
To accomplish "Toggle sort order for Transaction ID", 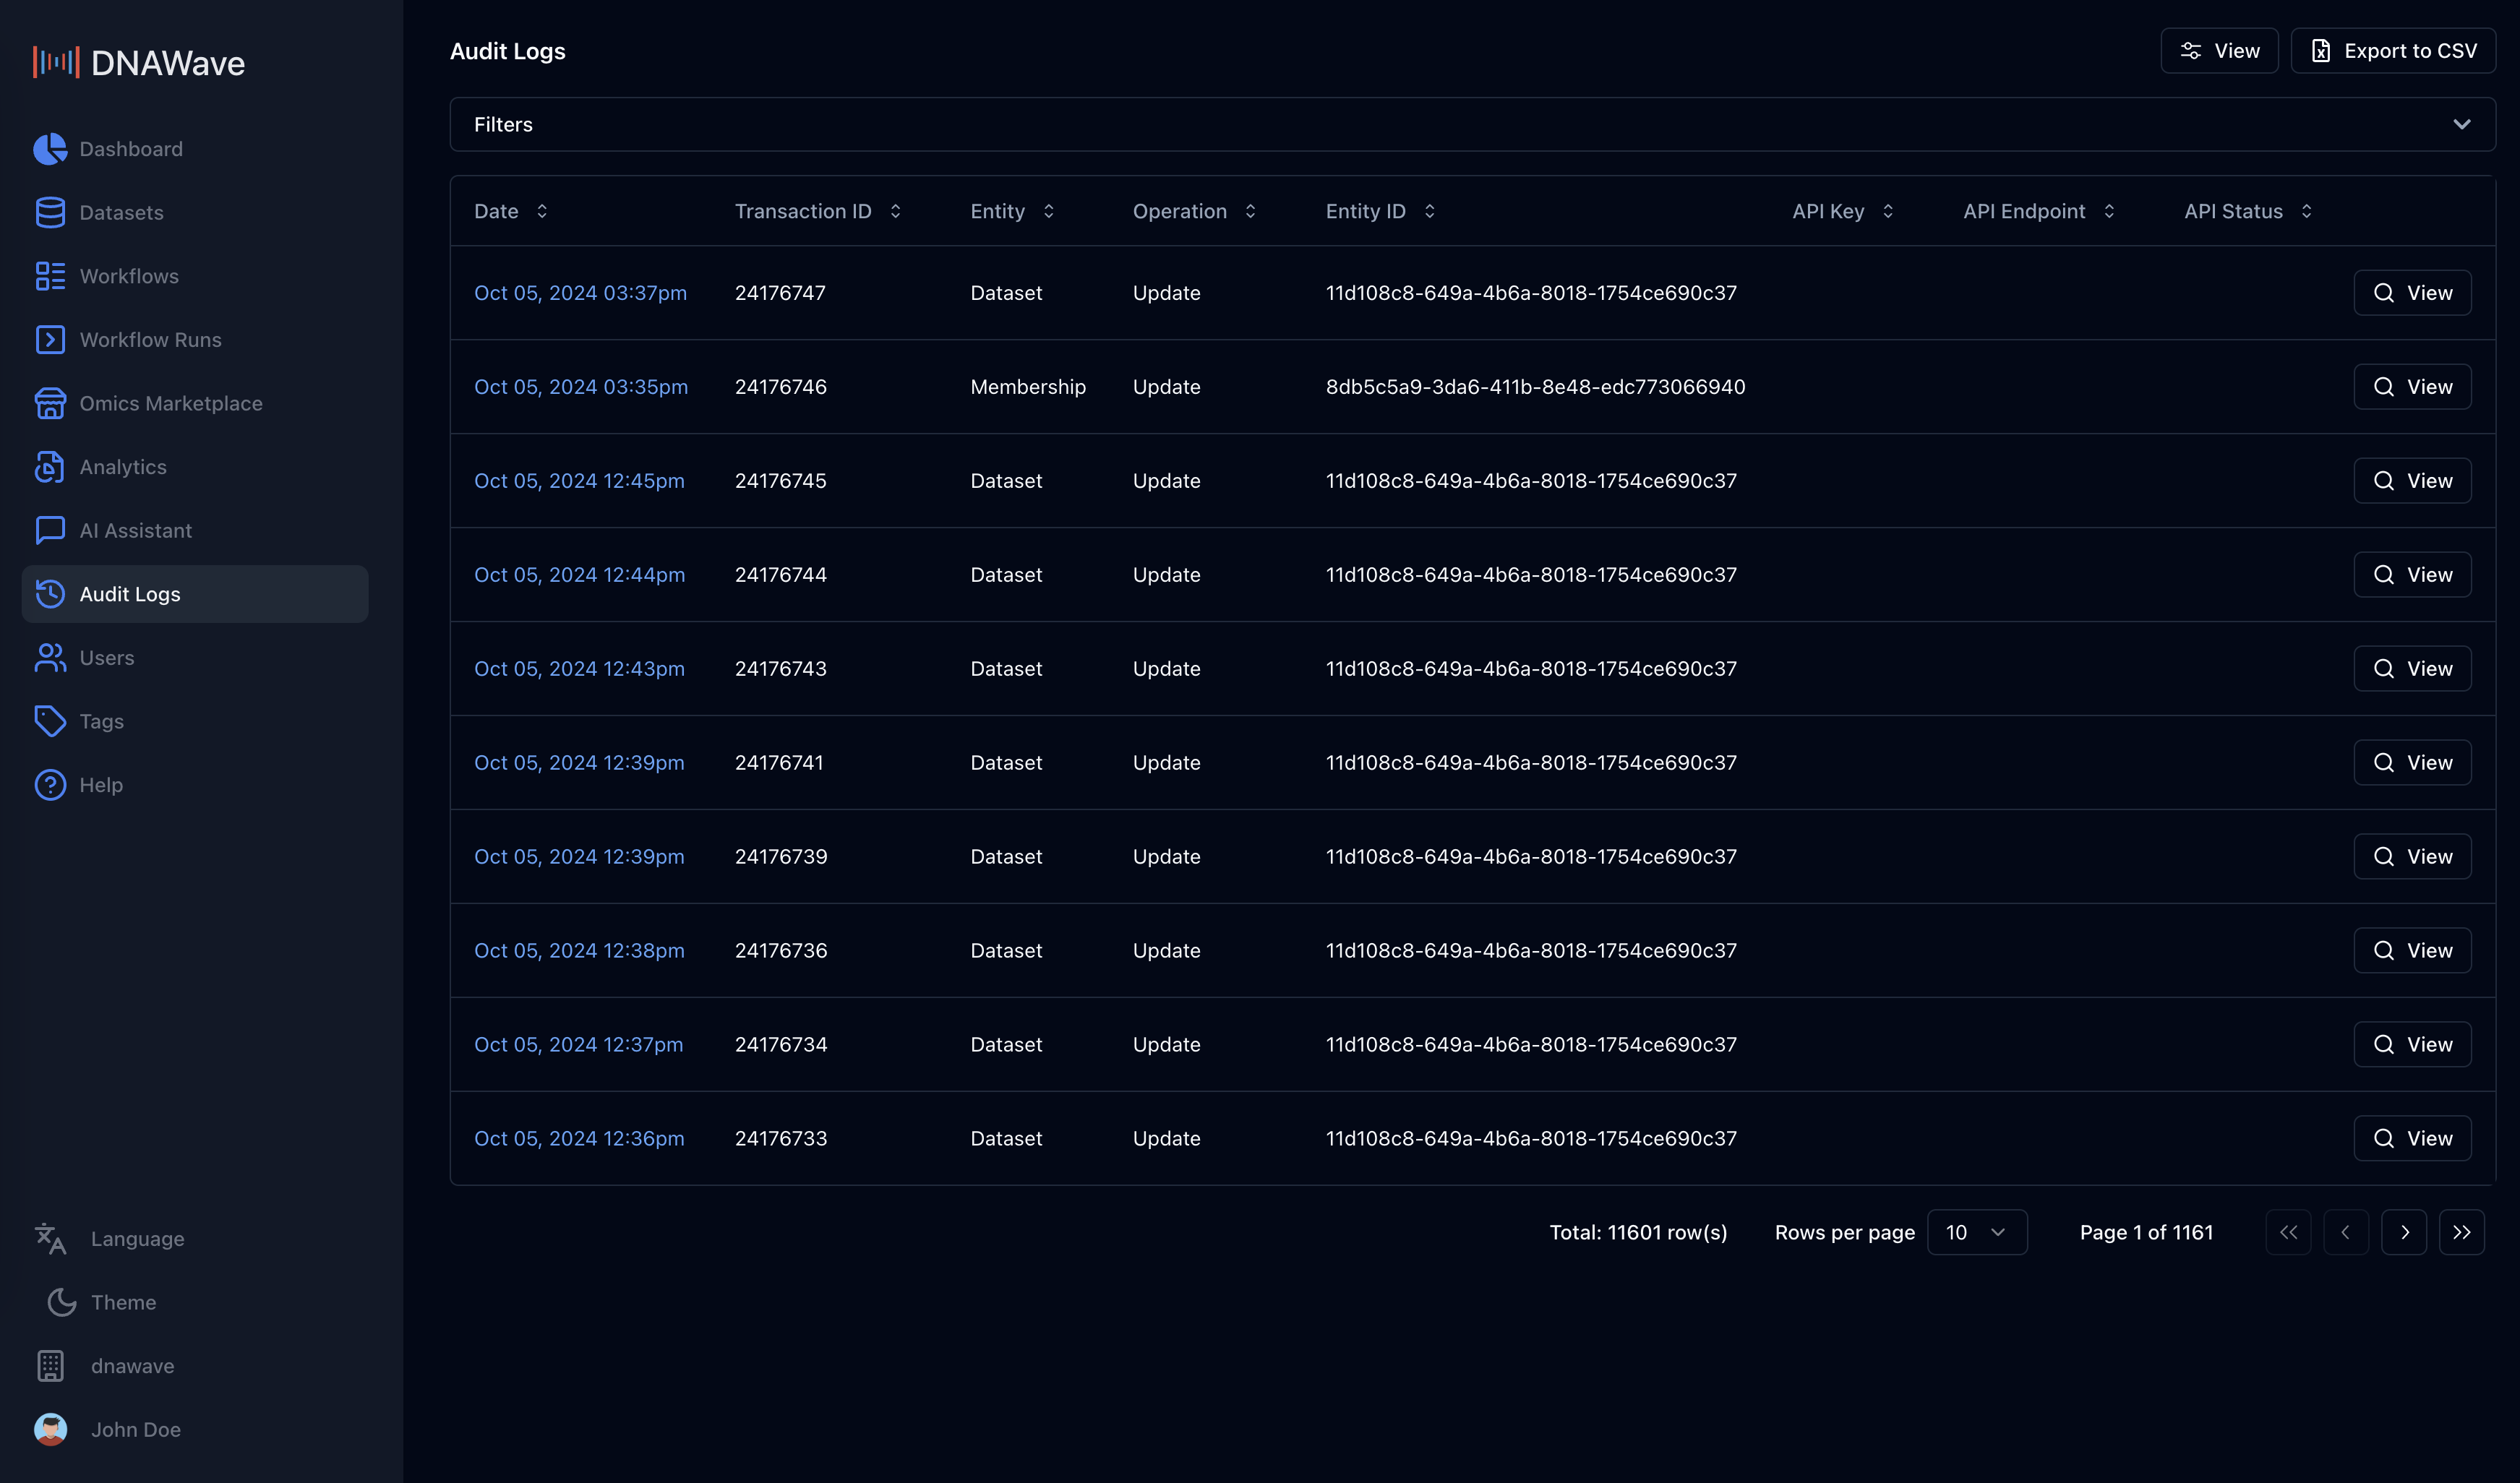I will tap(896, 211).
